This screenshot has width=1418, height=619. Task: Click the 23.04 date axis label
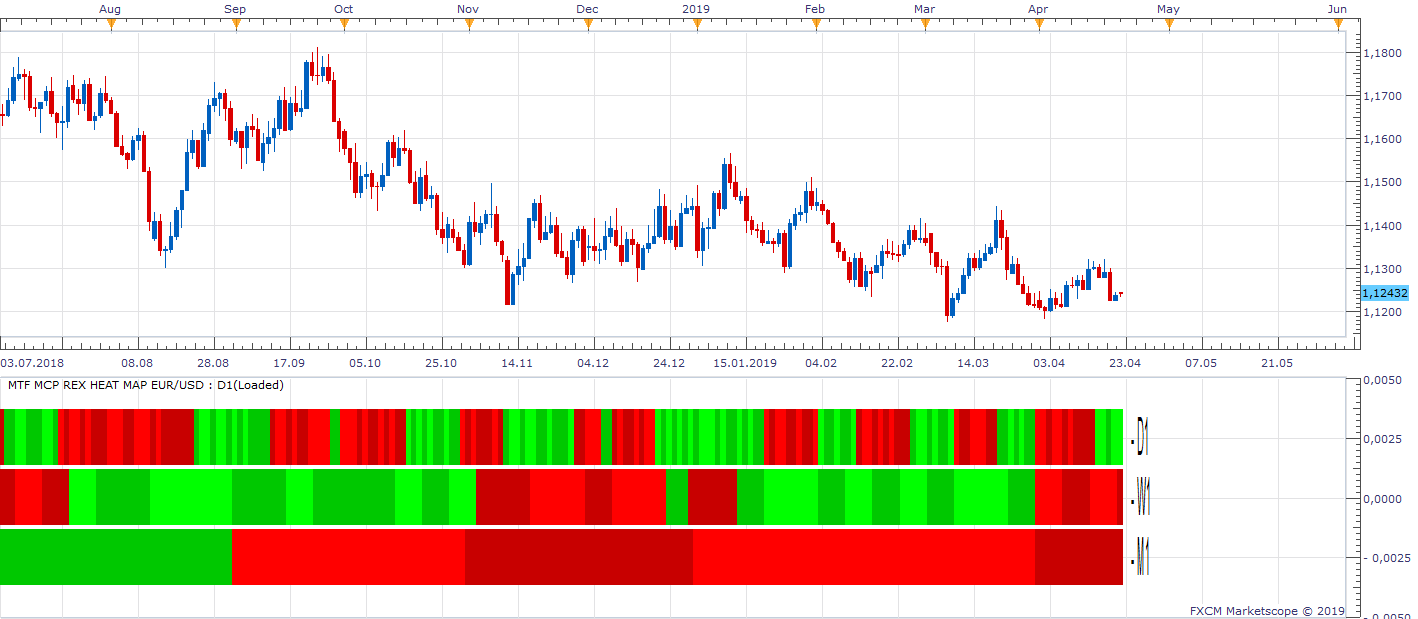pyautogui.click(x=1125, y=363)
